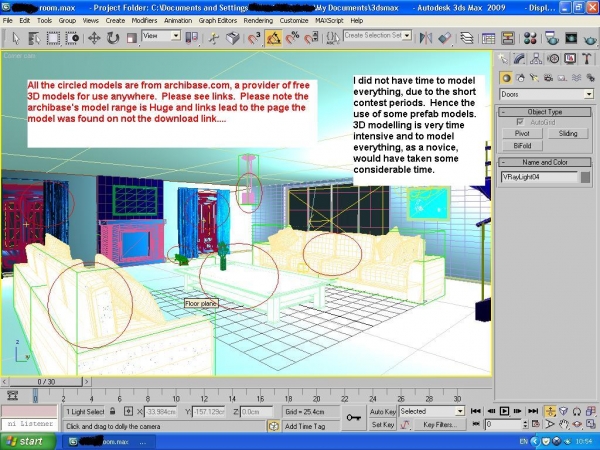Screen dimensions: 600x450
Task: Toggle 3D Snaps magnet
Action: (x=253, y=38)
